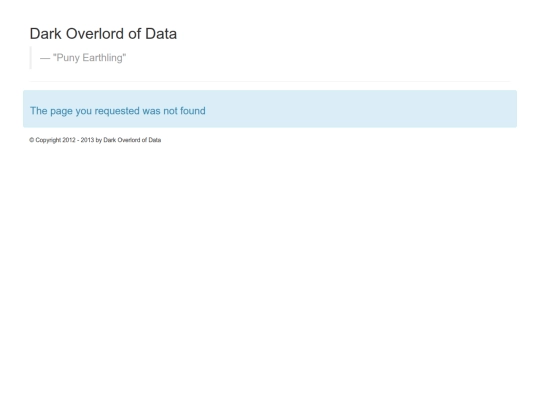This screenshot has height=405, width=540.
Task: Click the "page you requested was not found" message
Action: click(x=118, y=111)
